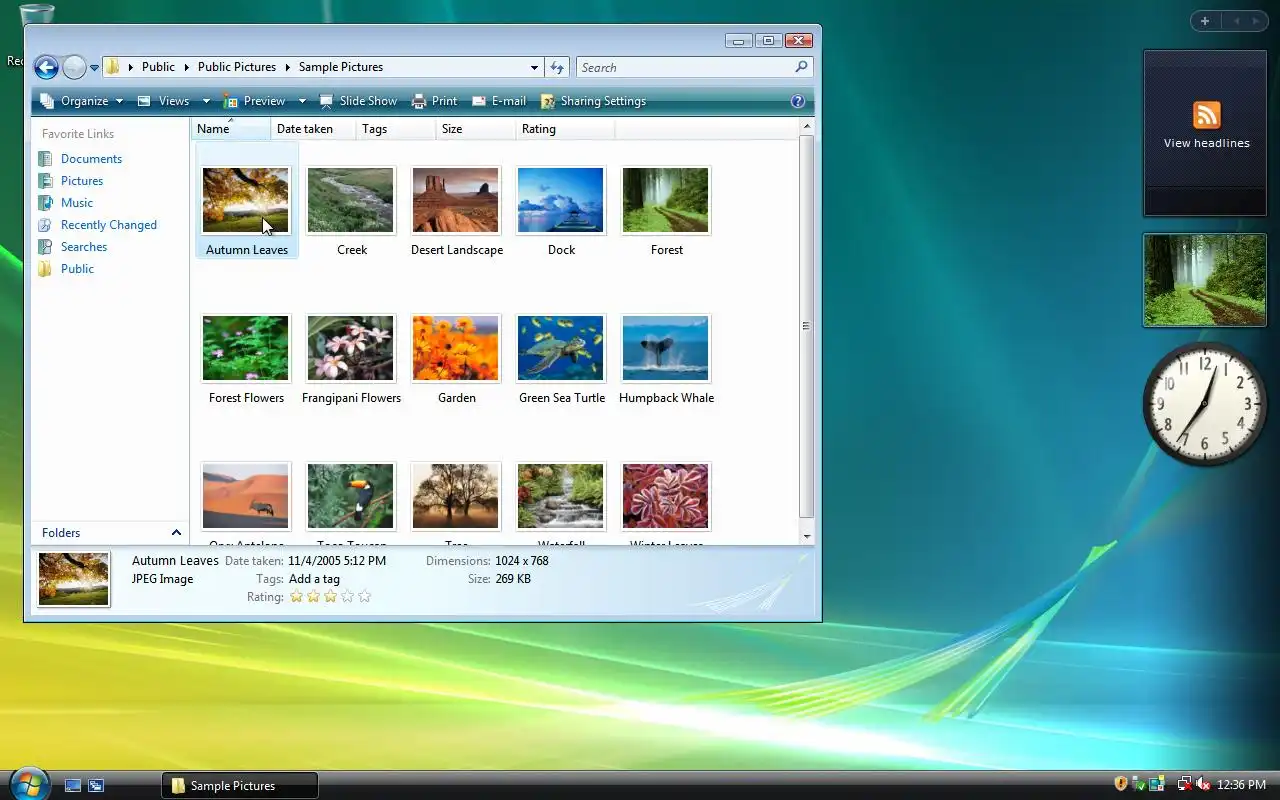Screen dimensions: 1280x800
Task: Click the Windows Sidebar tray icon
Action: tap(1157, 785)
